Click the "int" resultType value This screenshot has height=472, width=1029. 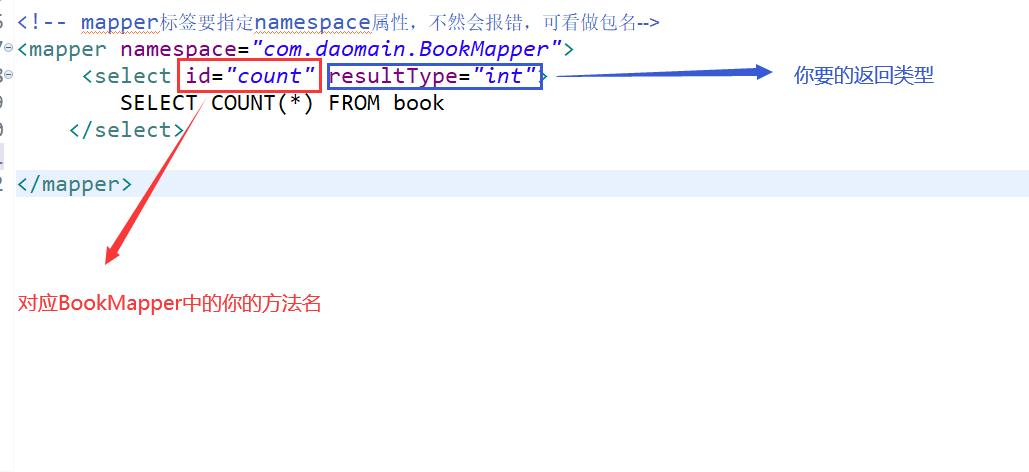(x=504, y=77)
